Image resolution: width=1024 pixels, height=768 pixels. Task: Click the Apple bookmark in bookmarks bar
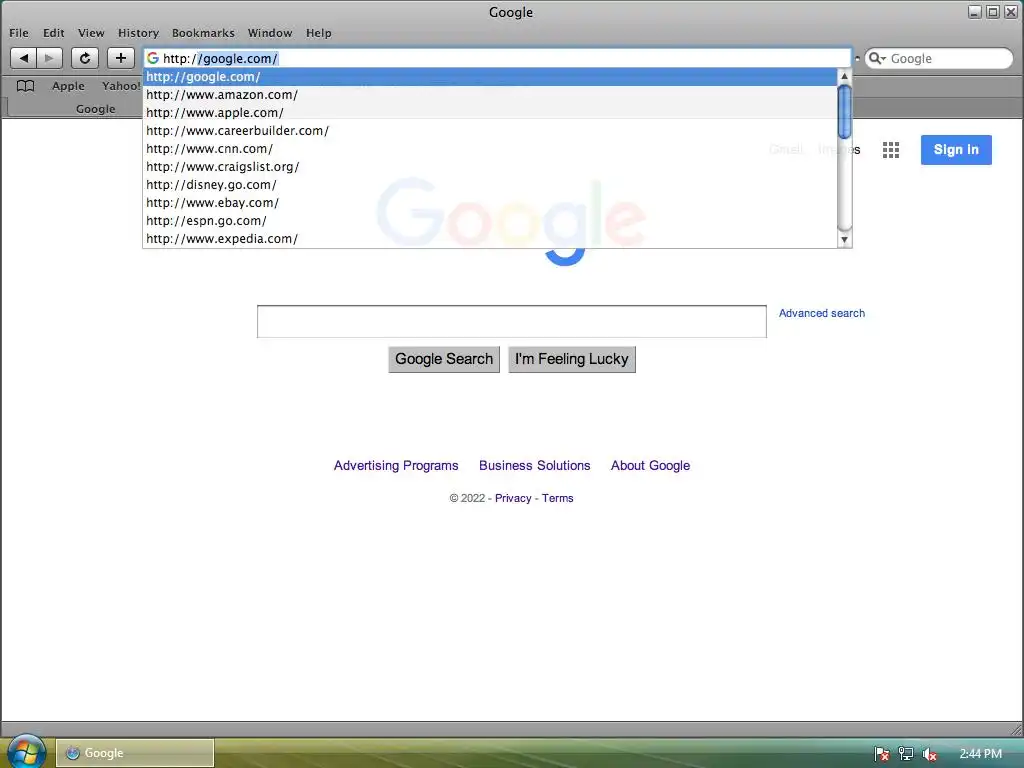pos(68,86)
